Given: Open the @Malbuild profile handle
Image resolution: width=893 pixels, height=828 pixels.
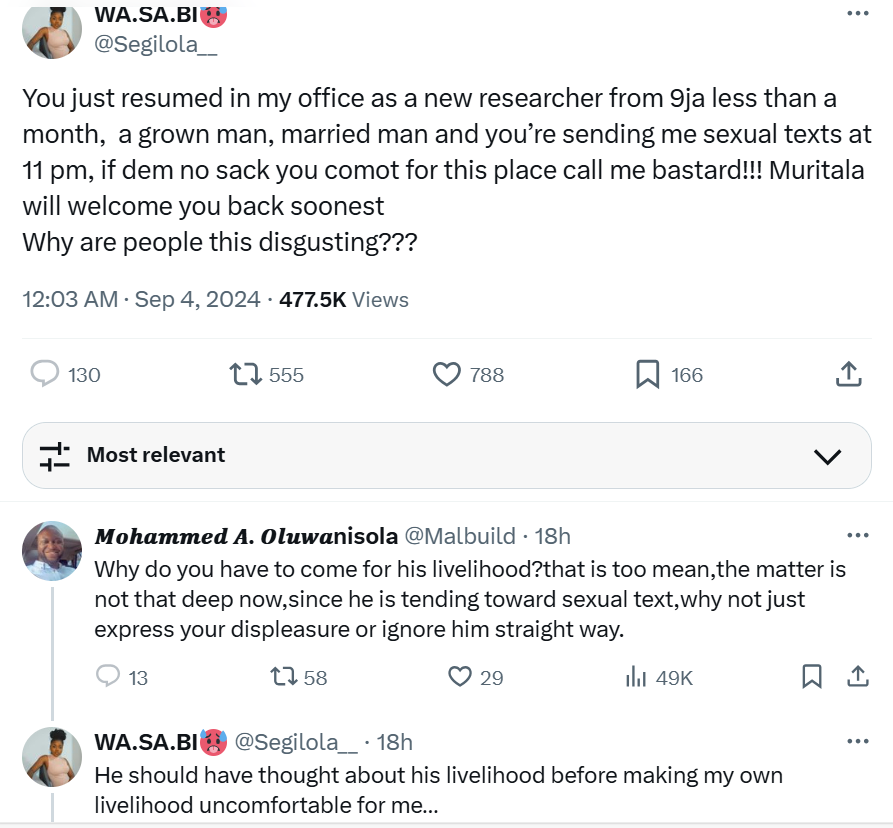Looking at the screenshot, I should (460, 536).
